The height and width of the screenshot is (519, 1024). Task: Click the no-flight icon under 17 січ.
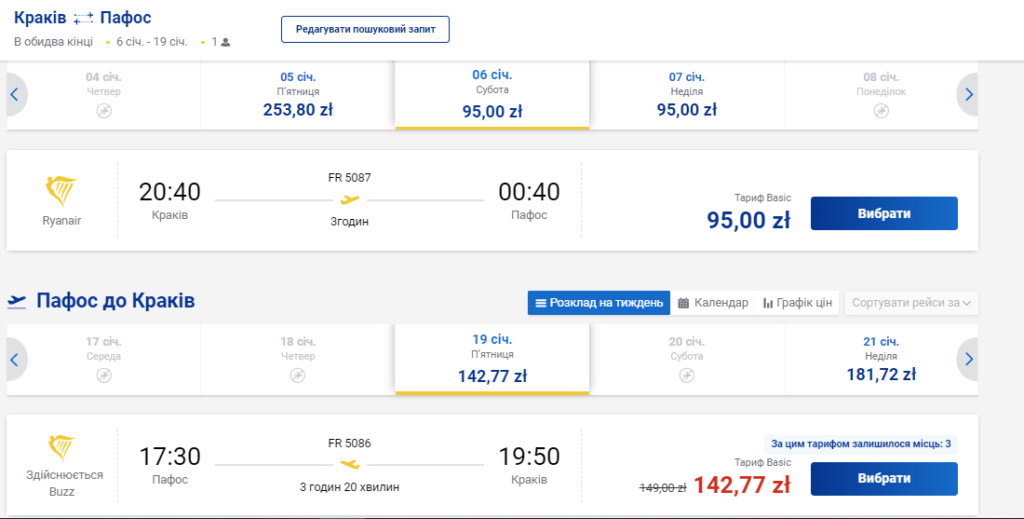pos(104,375)
